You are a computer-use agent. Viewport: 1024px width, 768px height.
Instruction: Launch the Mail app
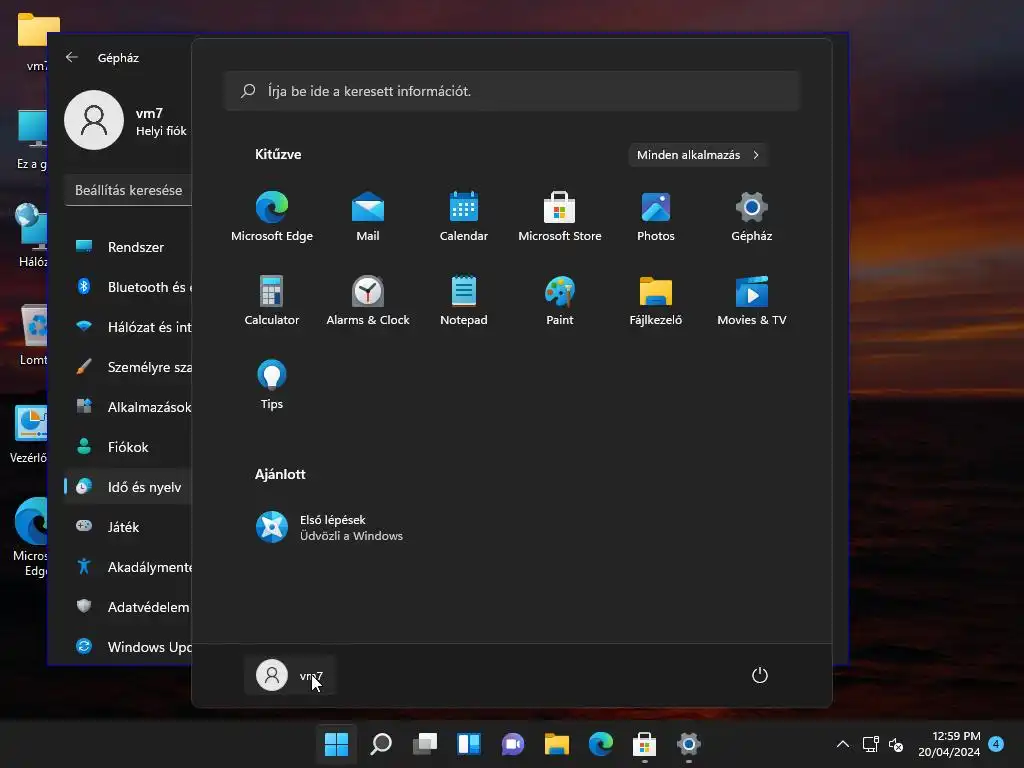point(368,217)
